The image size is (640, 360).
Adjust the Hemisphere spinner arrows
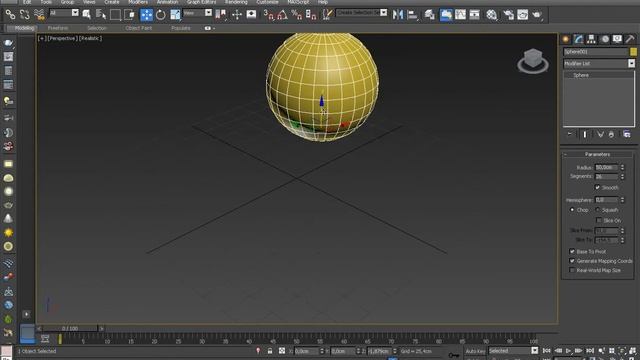coord(622,200)
